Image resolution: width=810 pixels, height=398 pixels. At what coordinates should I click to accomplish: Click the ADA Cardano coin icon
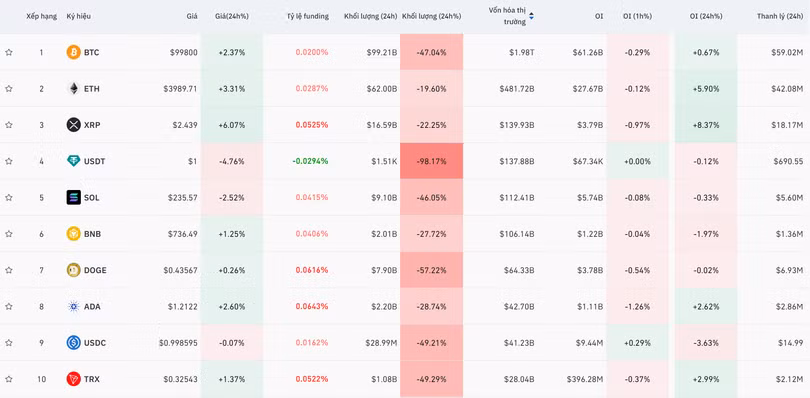pos(74,307)
